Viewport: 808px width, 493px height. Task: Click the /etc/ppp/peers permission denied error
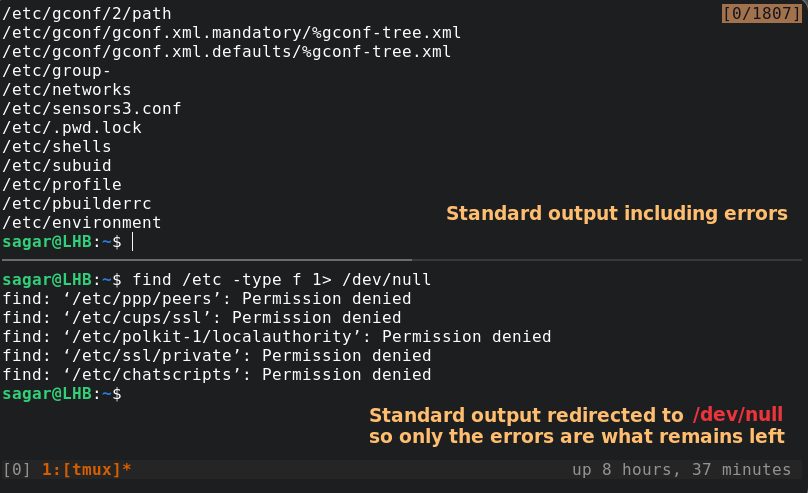click(x=207, y=299)
